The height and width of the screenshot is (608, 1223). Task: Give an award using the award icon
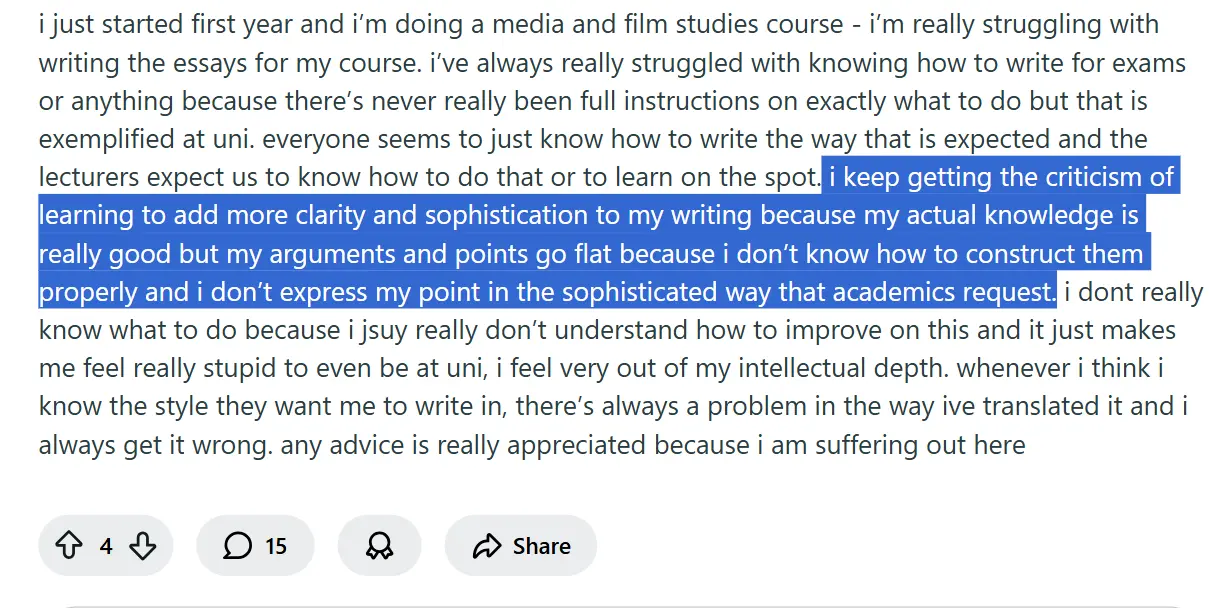tap(380, 546)
